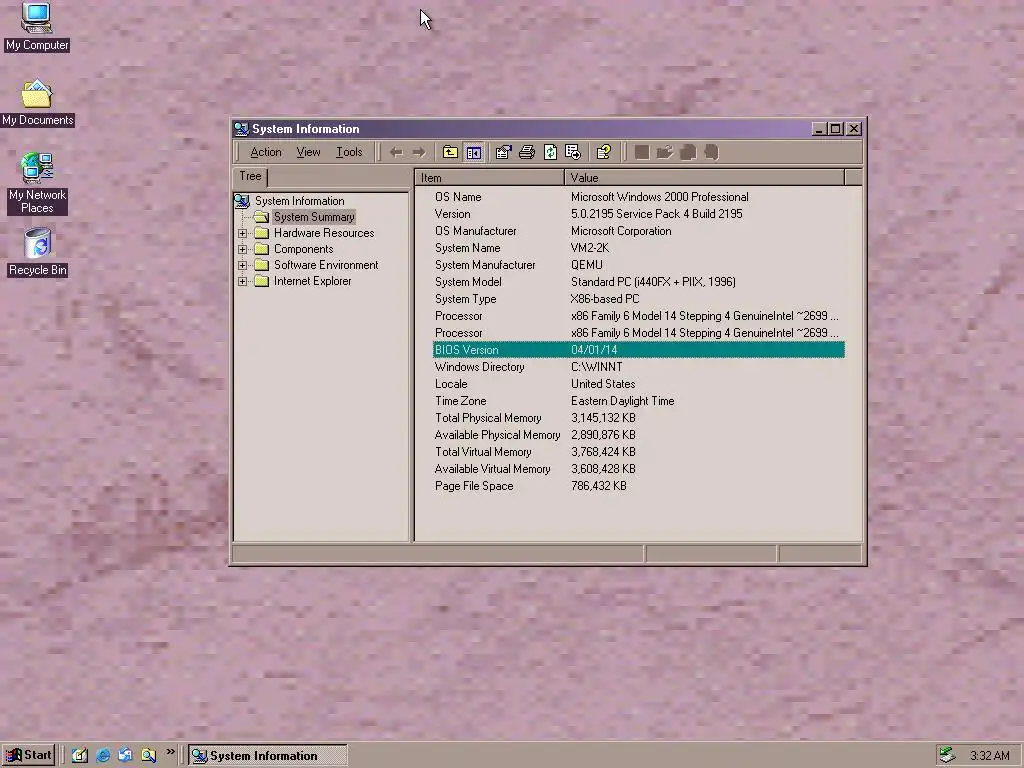This screenshot has height=768, width=1024.
Task: Launch Outlook Express from quick launch
Action: click(125, 756)
